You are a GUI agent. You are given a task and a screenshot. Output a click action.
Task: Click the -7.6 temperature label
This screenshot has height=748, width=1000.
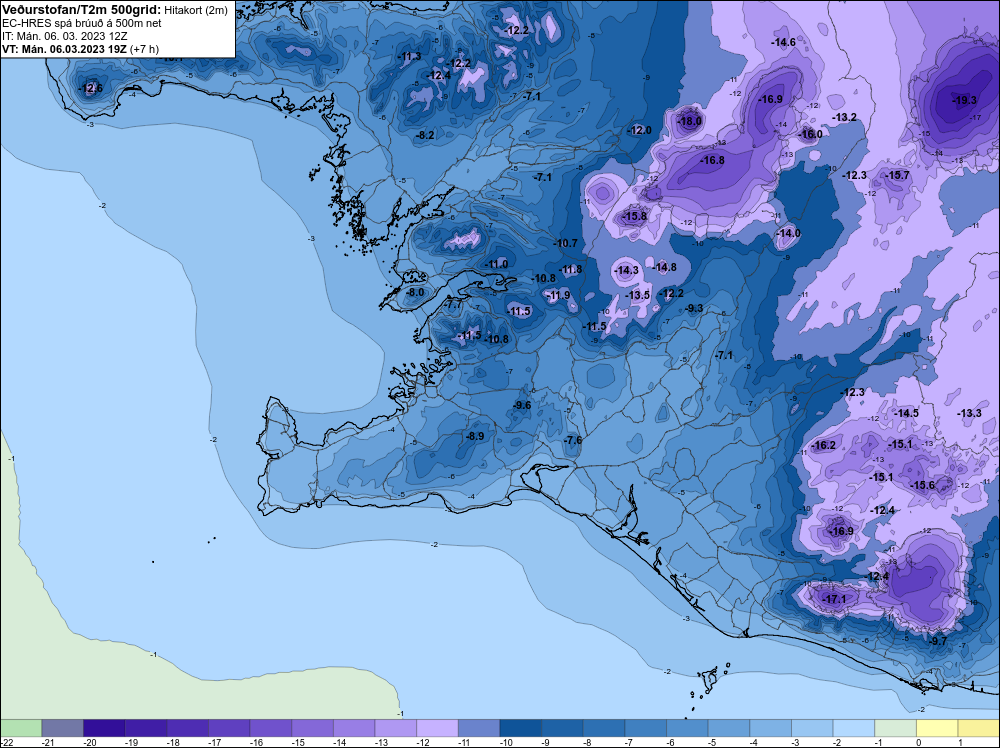pyautogui.click(x=573, y=441)
